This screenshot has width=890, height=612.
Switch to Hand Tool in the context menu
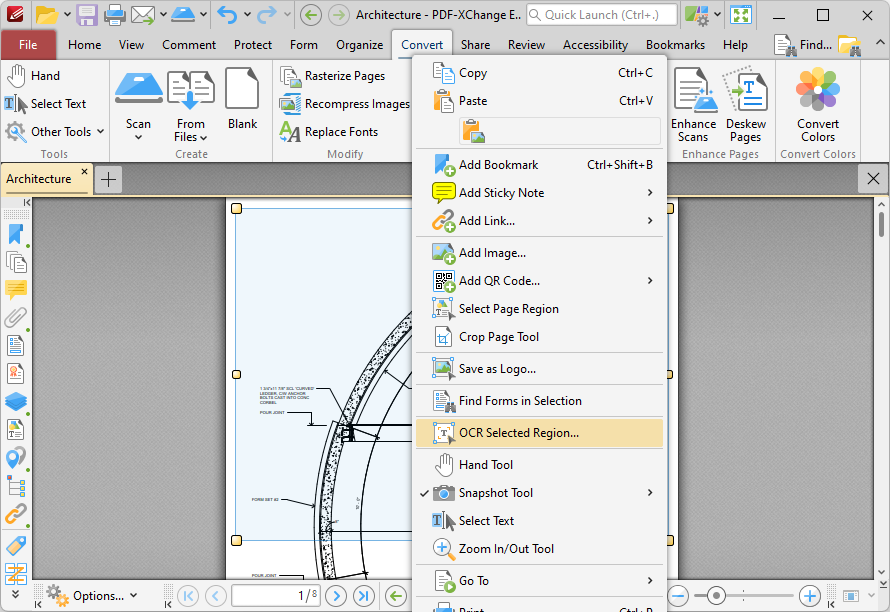[539, 465]
